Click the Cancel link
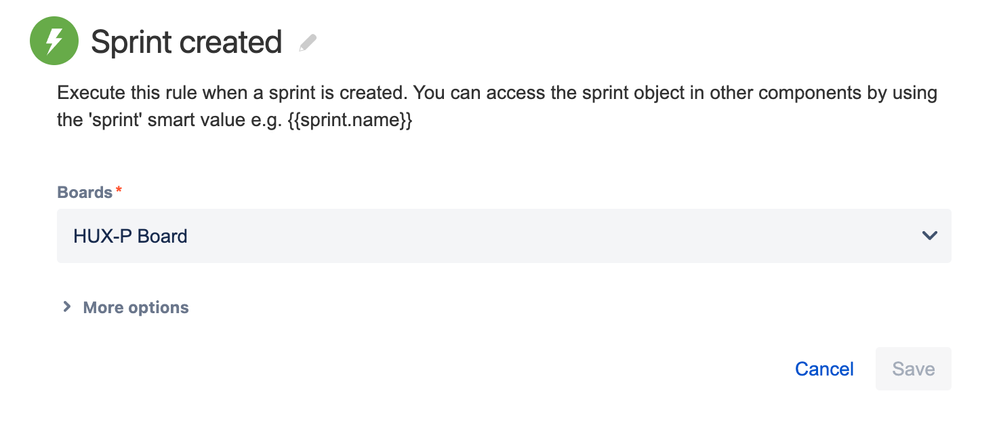Image resolution: width=999 pixels, height=423 pixels. coord(824,369)
